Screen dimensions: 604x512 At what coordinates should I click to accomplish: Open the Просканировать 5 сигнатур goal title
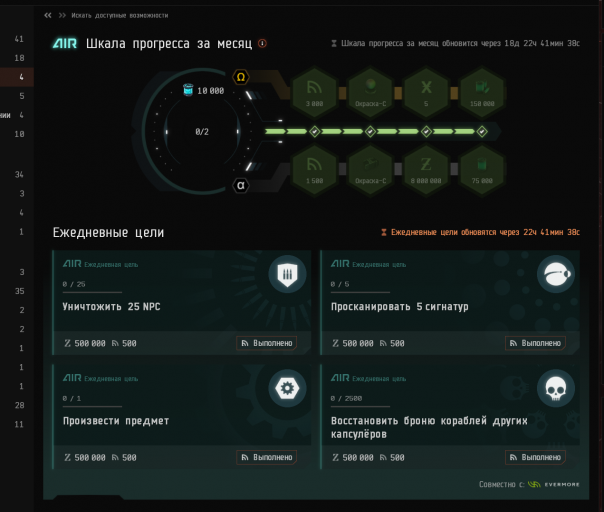tap(399, 307)
